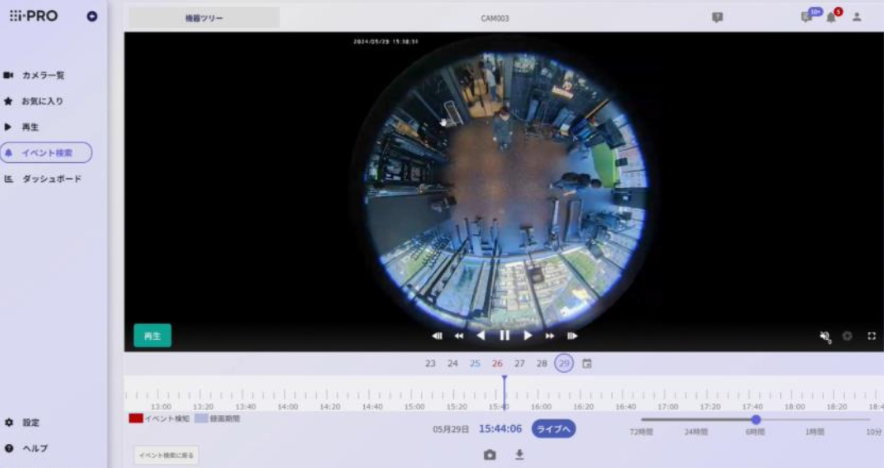The width and height of the screenshot is (884, 468).
Task: Click the reverse playback arrow
Action: point(481,336)
